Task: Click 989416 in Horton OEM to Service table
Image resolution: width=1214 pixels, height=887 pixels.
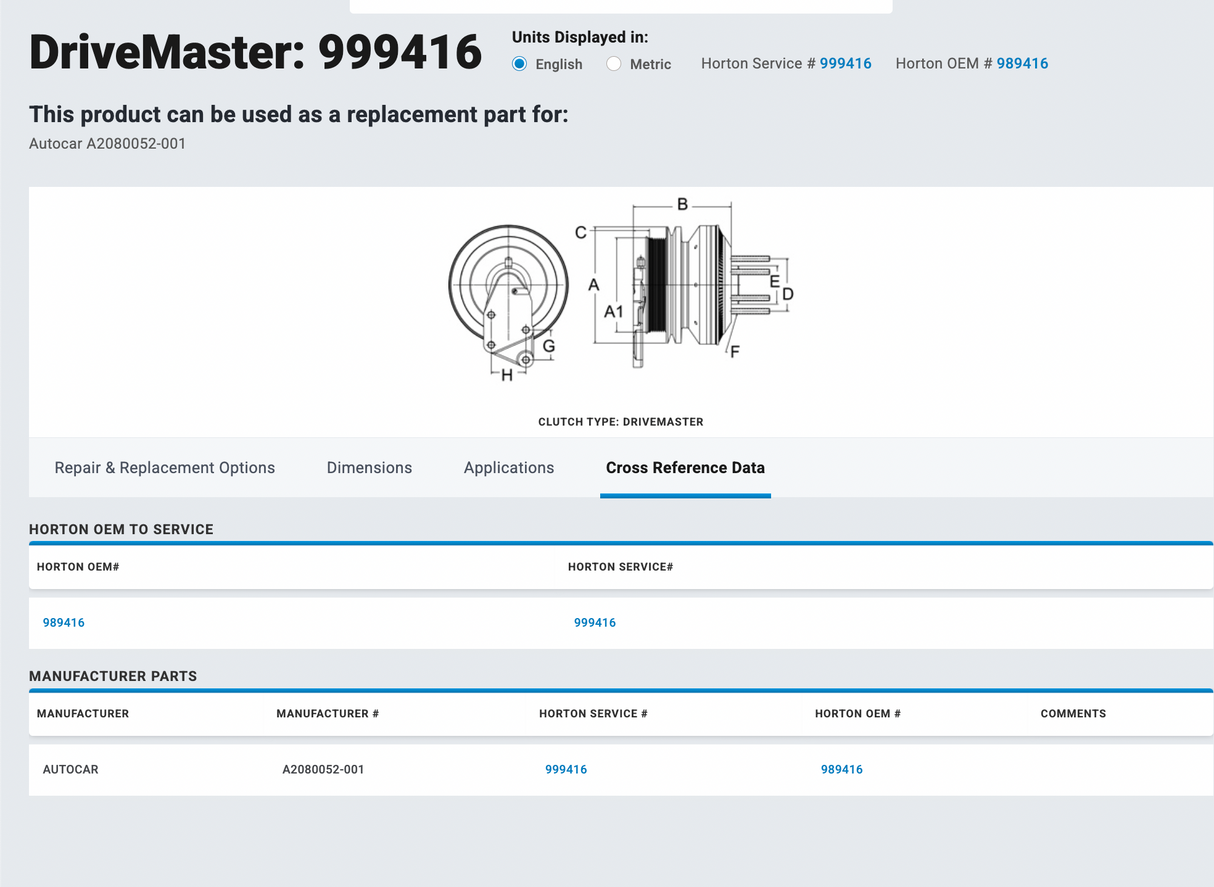Action: click(64, 623)
